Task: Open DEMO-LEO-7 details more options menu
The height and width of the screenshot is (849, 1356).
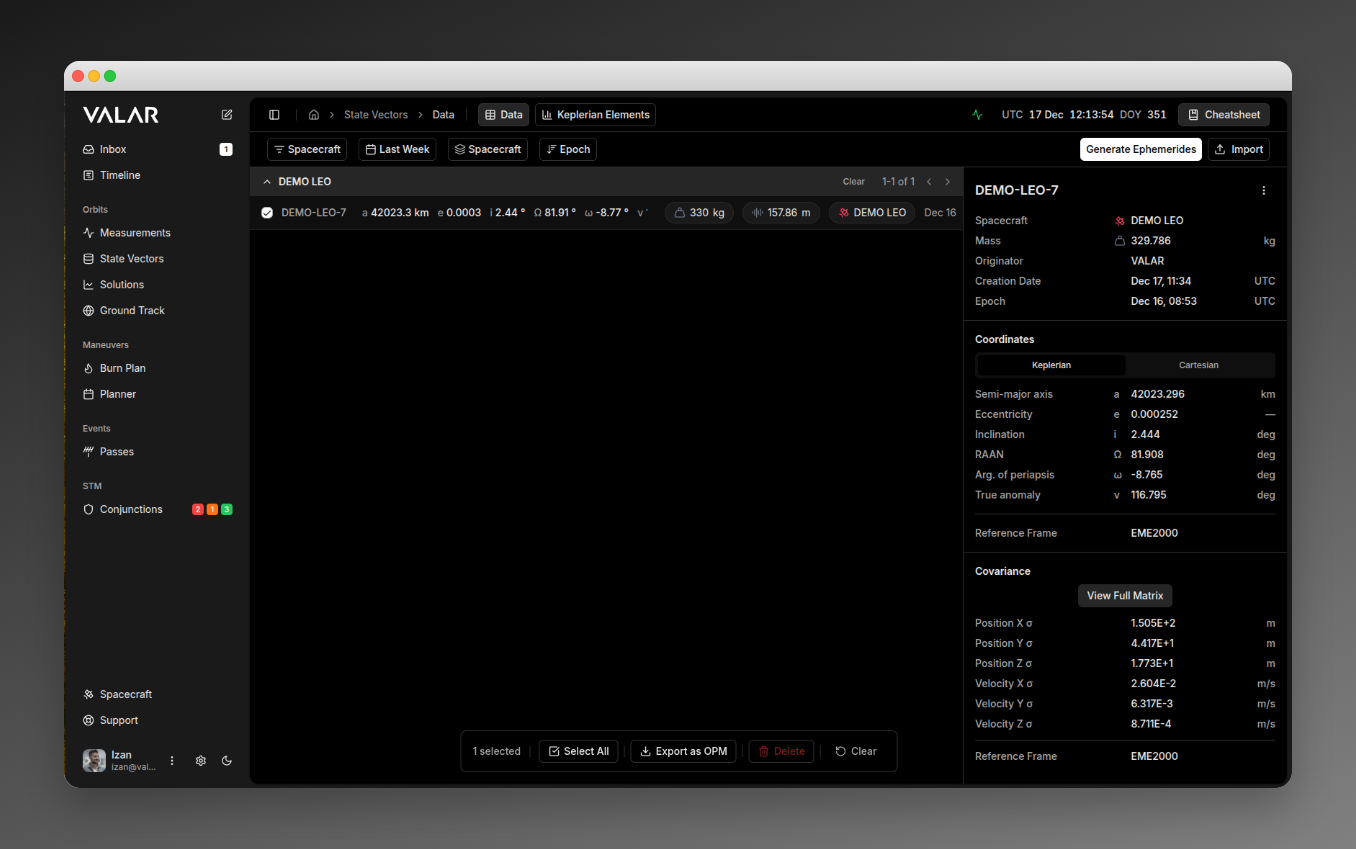Action: pos(1263,191)
